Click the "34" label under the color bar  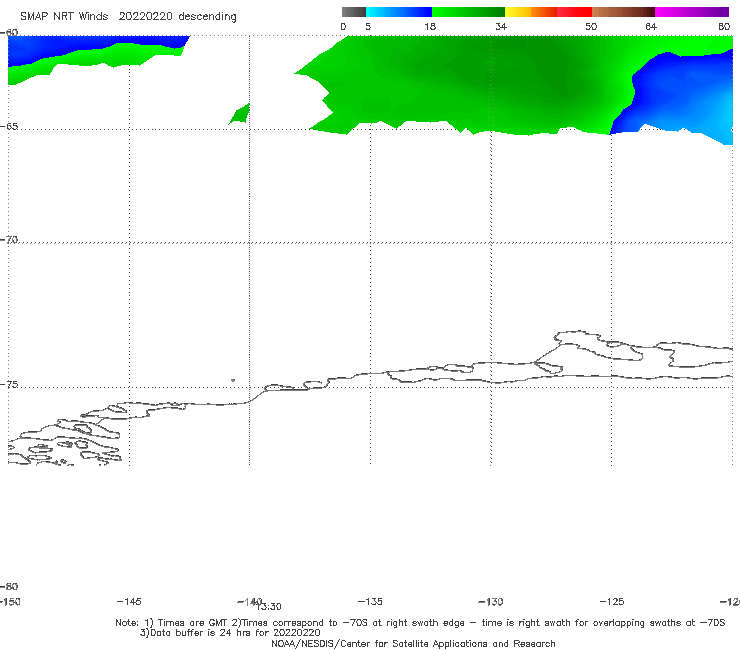click(x=501, y=26)
